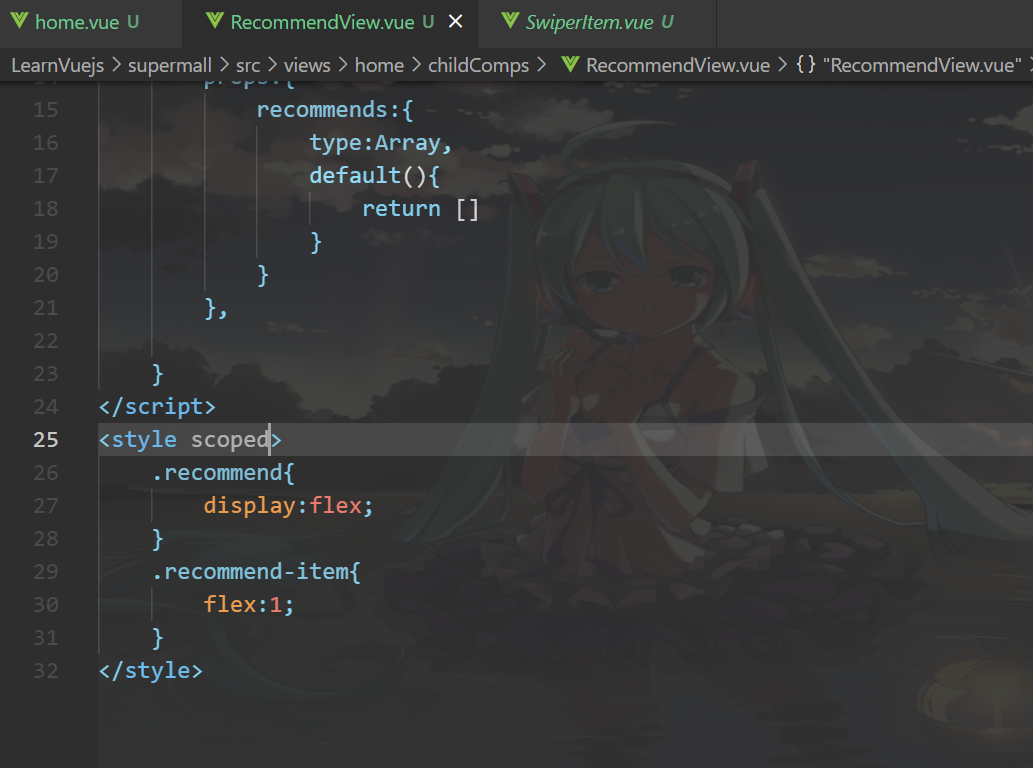1033x768 pixels.
Task: Click 'default(){' code line
Action: [374, 176]
